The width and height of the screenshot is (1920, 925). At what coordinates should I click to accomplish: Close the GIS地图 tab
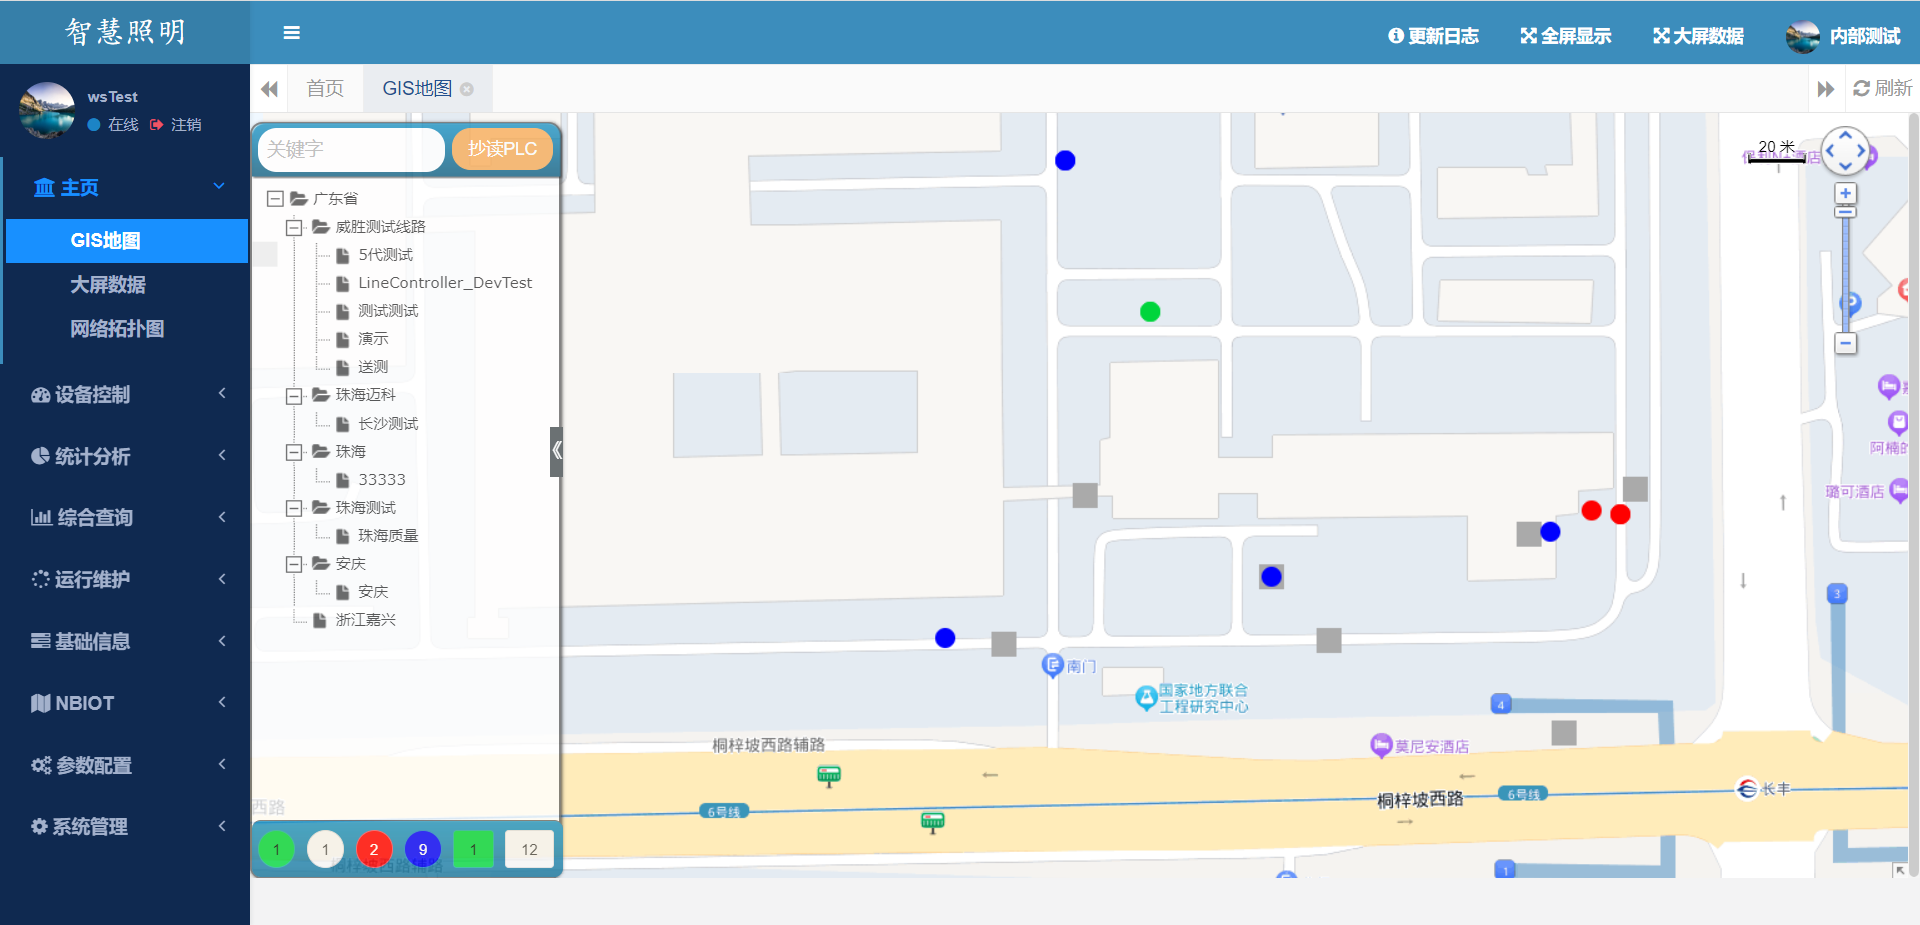467,90
